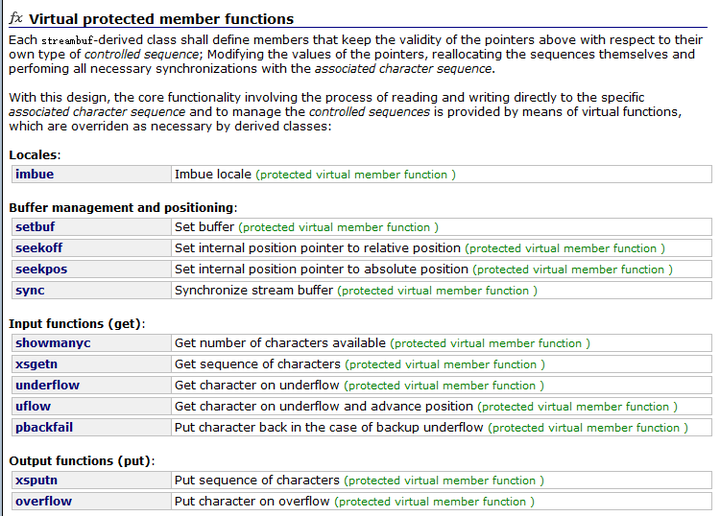Open the showmanyc function page

53,343
